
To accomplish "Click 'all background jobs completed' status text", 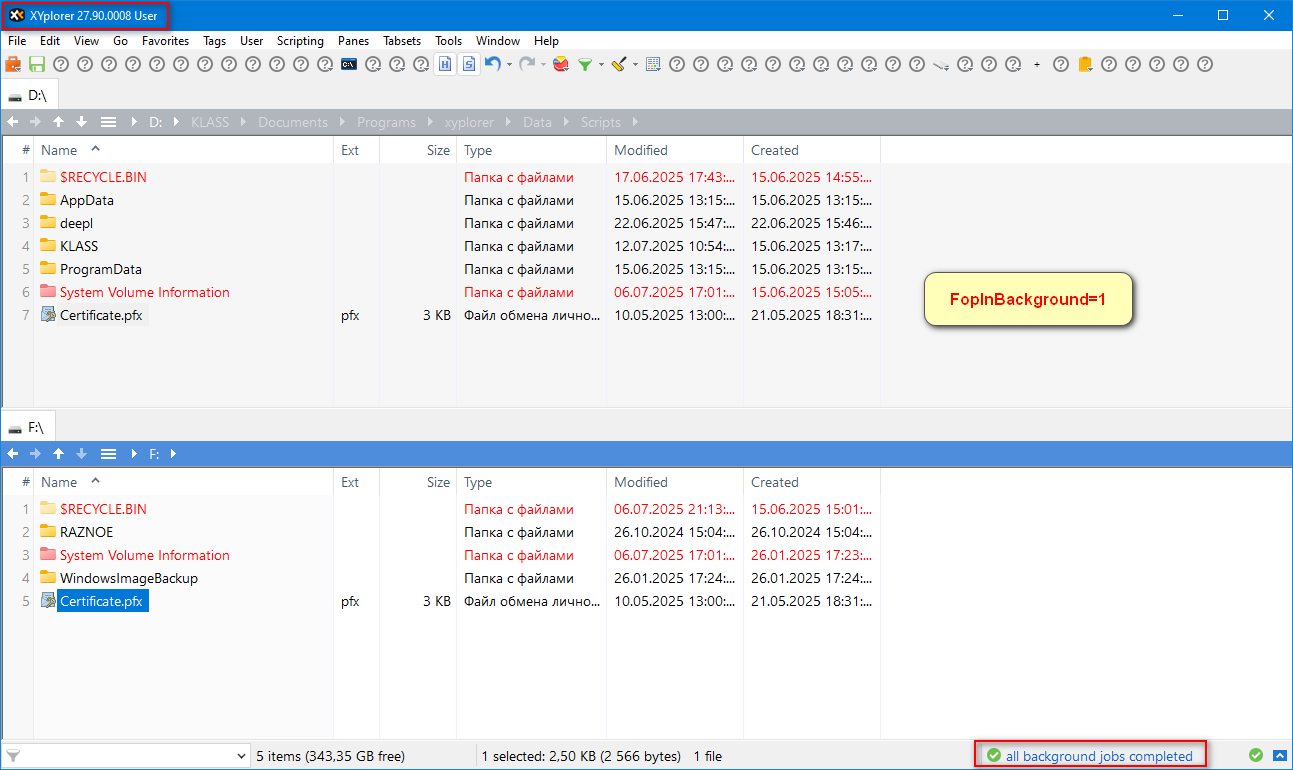I will click(1099, 756).
